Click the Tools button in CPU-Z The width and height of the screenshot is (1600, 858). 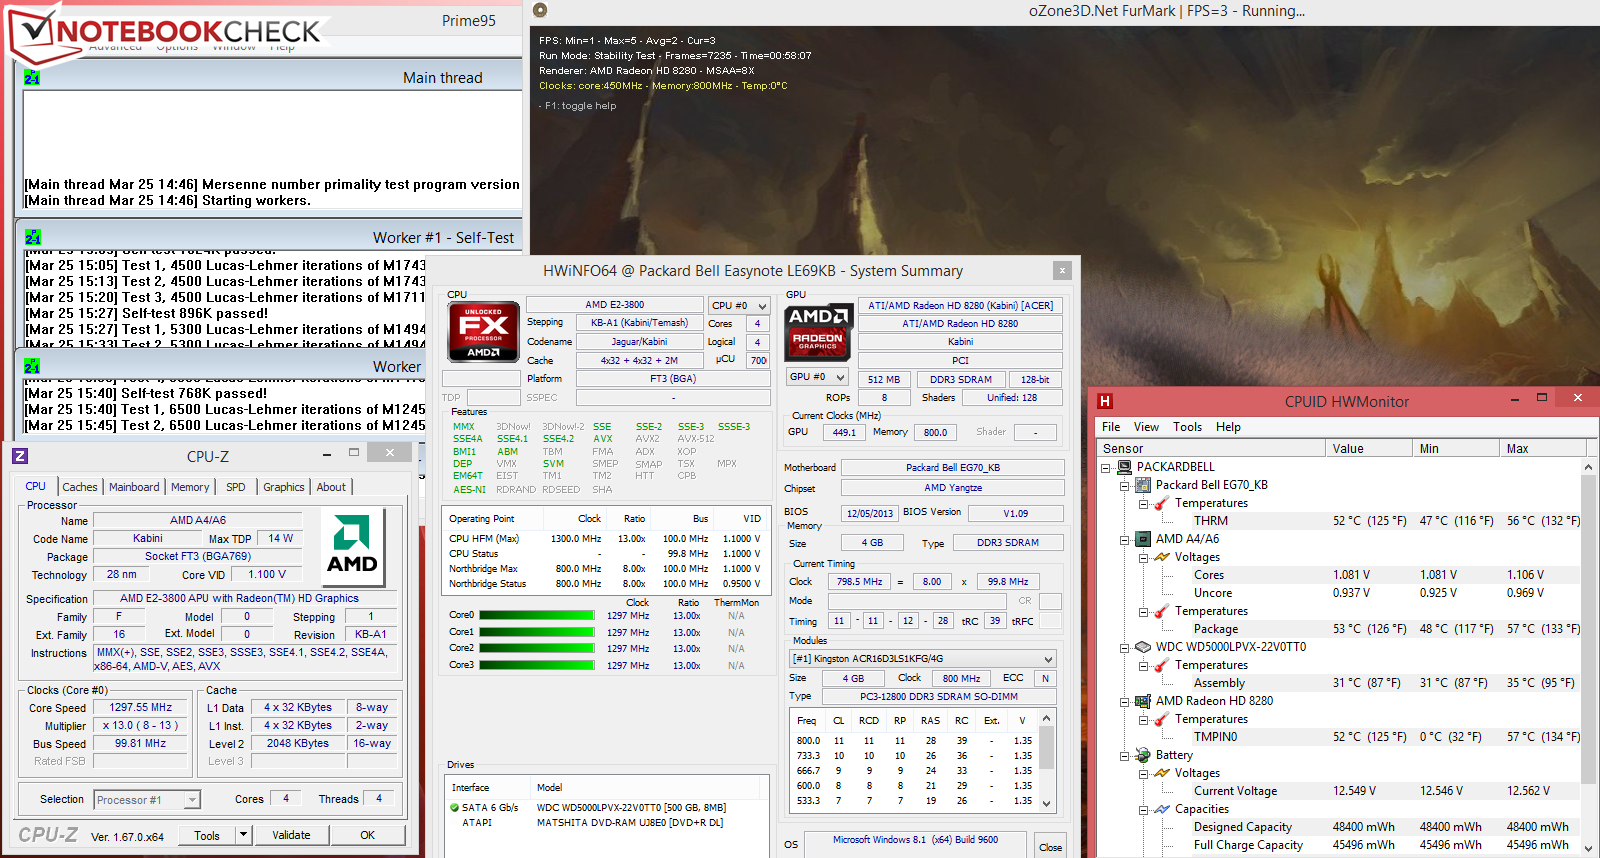click(207, 835)
